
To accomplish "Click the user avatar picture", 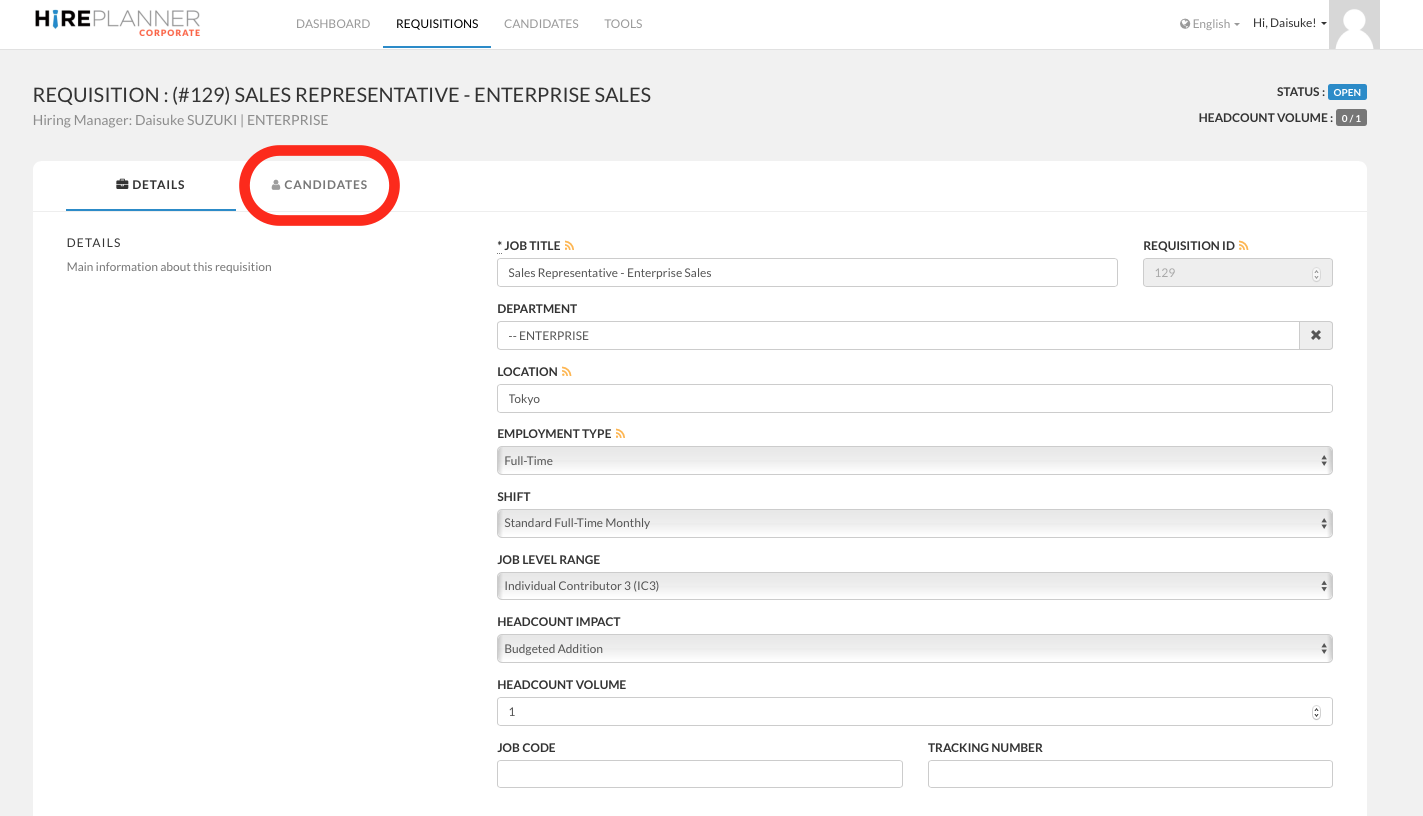I will pyautogui.click(x=1354, y=24).
